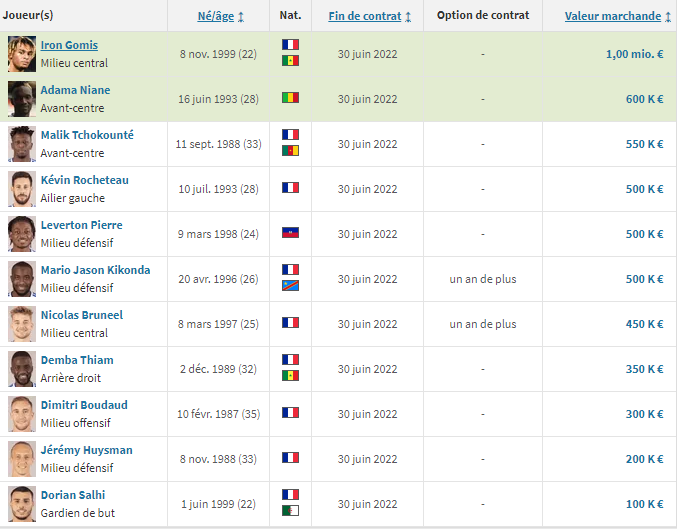Click Algeria flag in Dorian Salhi row

(290, 511)
